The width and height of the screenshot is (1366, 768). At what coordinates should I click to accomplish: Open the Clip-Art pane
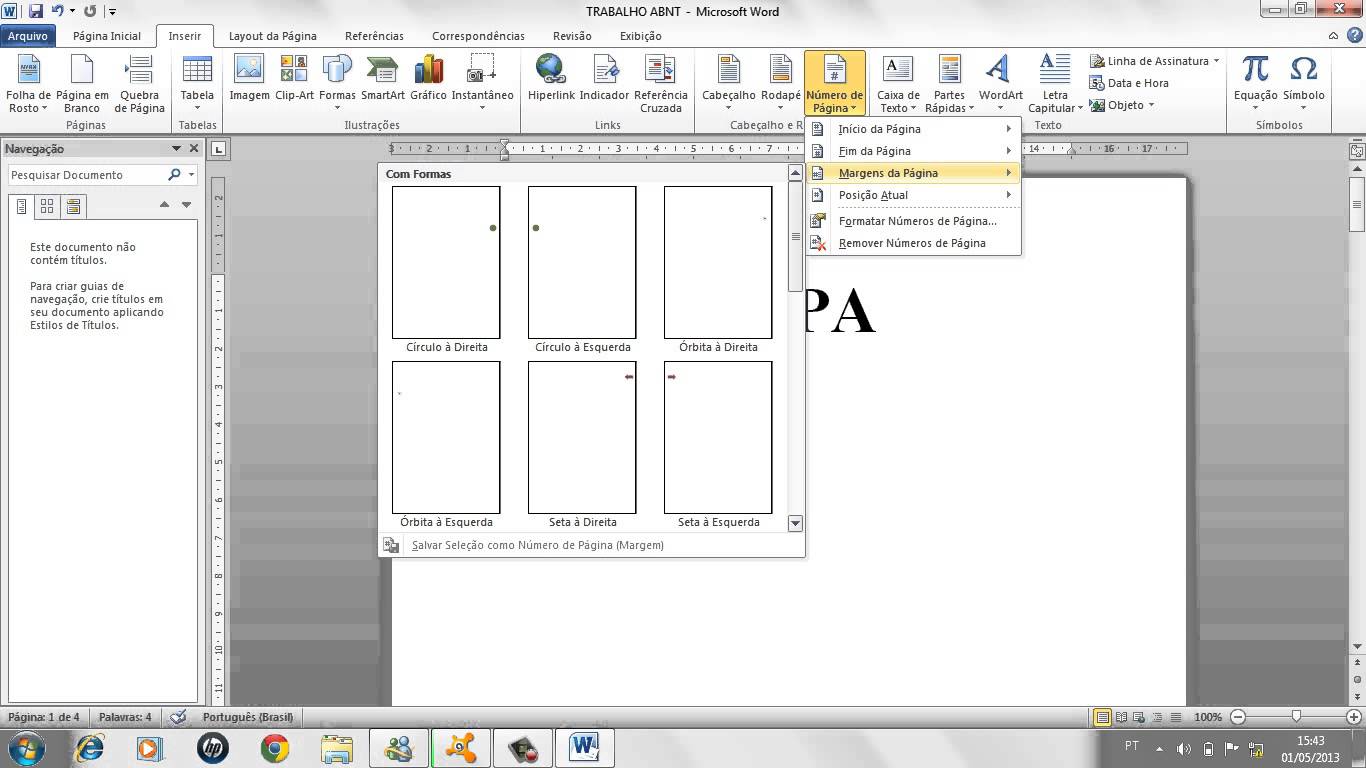coord(293,78)
